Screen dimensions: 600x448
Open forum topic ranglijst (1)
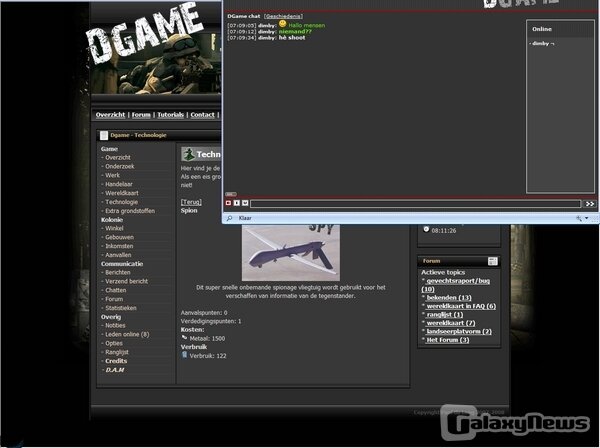pyautogui.click(x=444, y=314)
